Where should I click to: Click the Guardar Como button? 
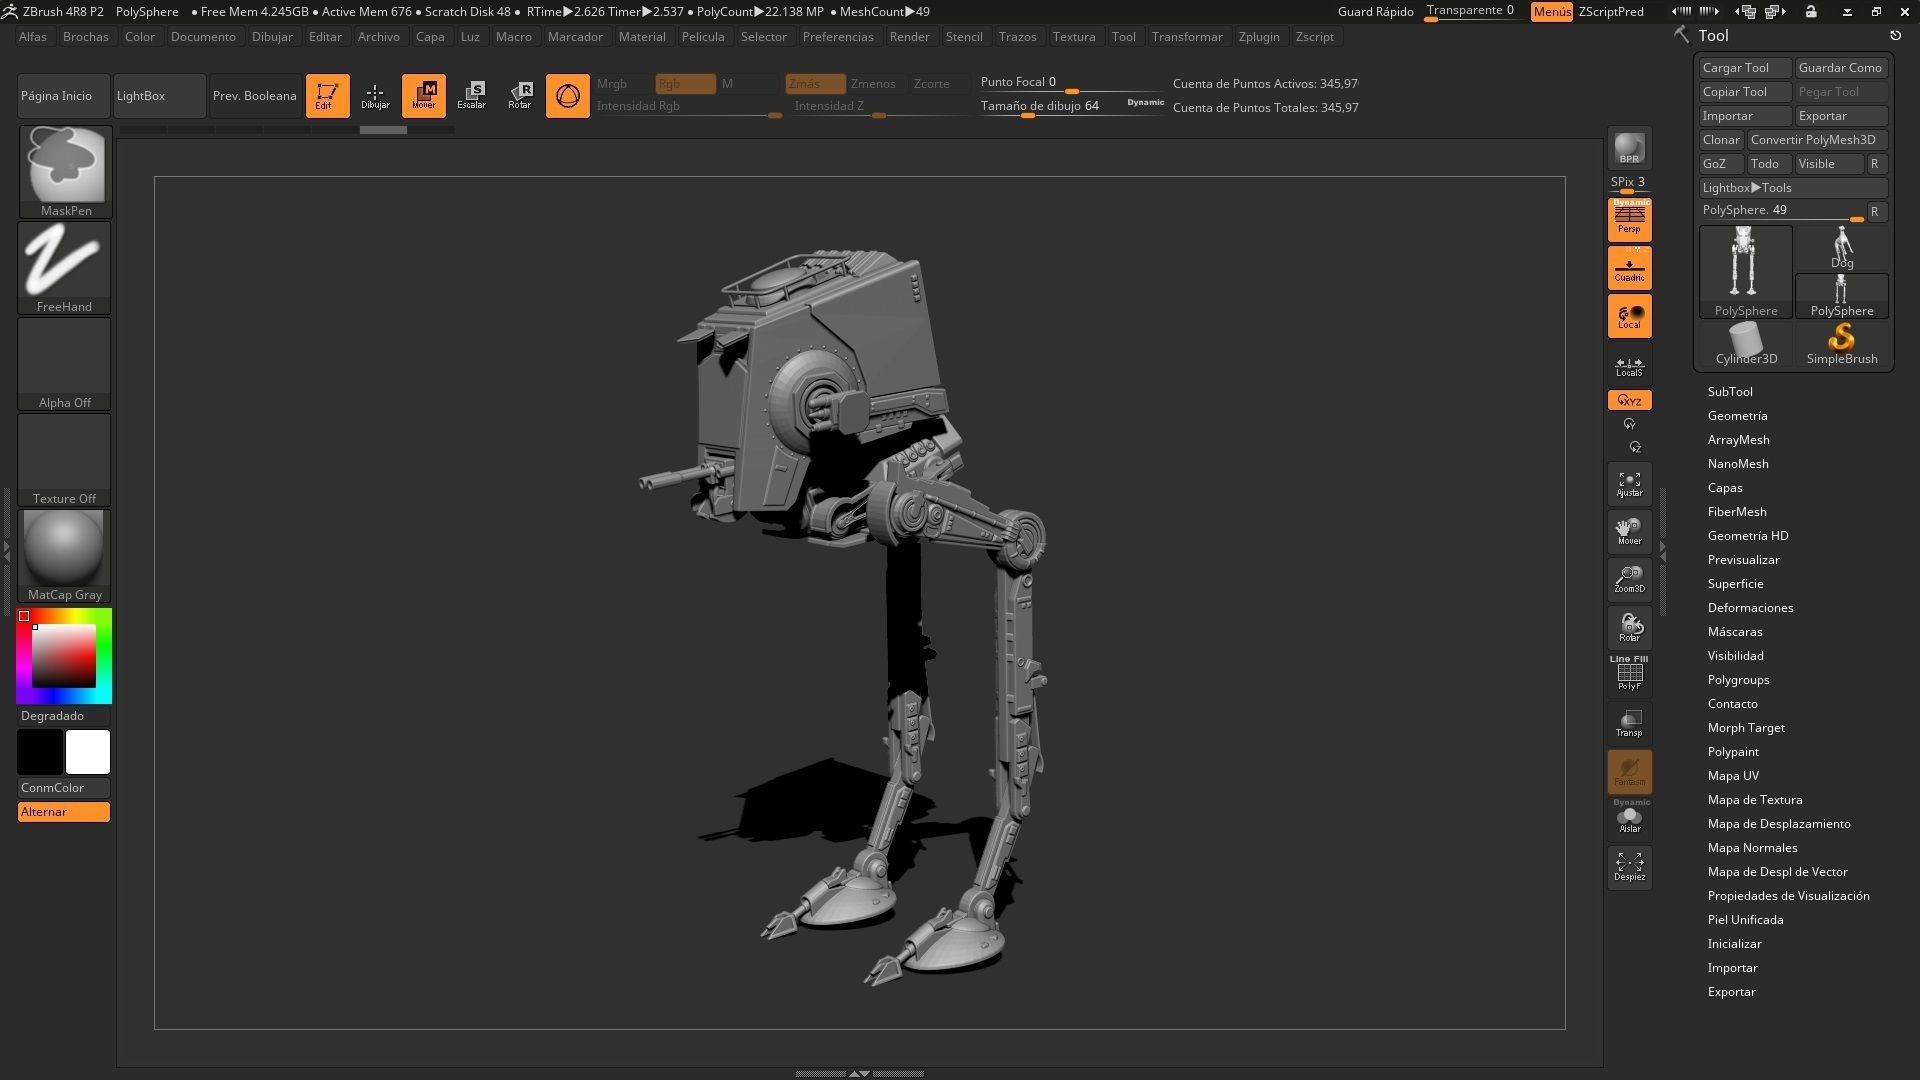(1841, 68)
